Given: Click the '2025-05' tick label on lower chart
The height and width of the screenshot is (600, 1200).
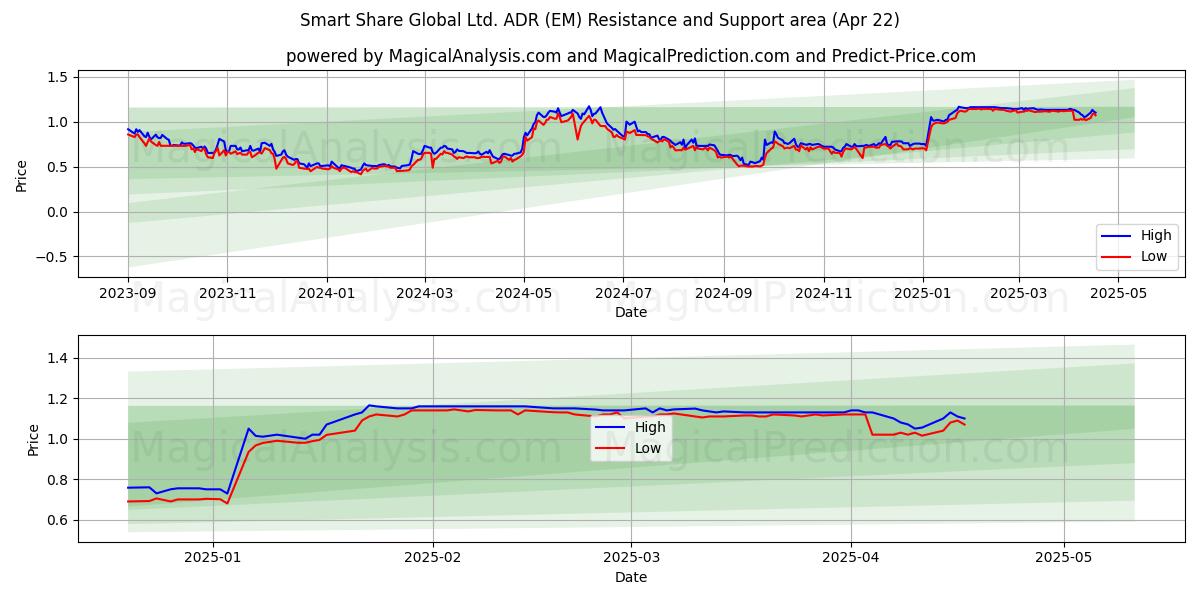Looking at the screenshot, I should (x=1064, y=559).
